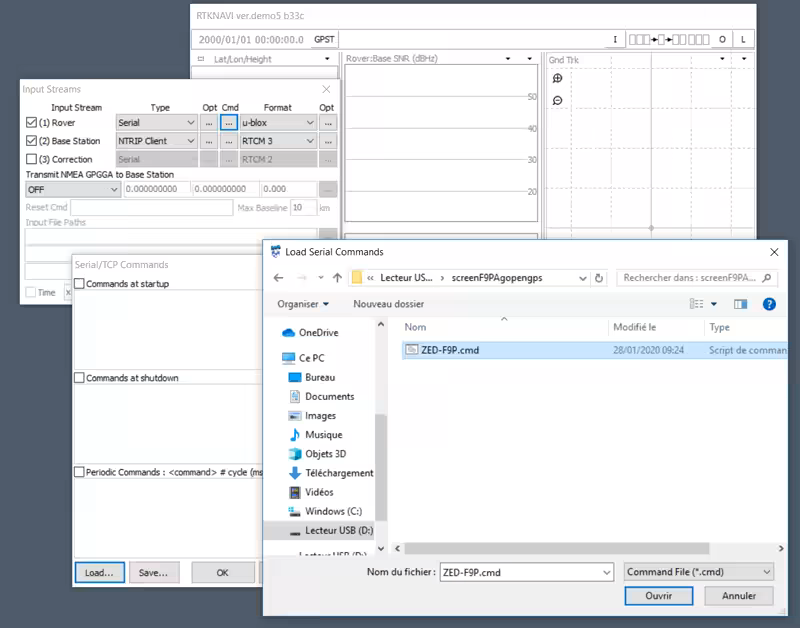Open Rover serial Opt settings button

coord(208,123)
